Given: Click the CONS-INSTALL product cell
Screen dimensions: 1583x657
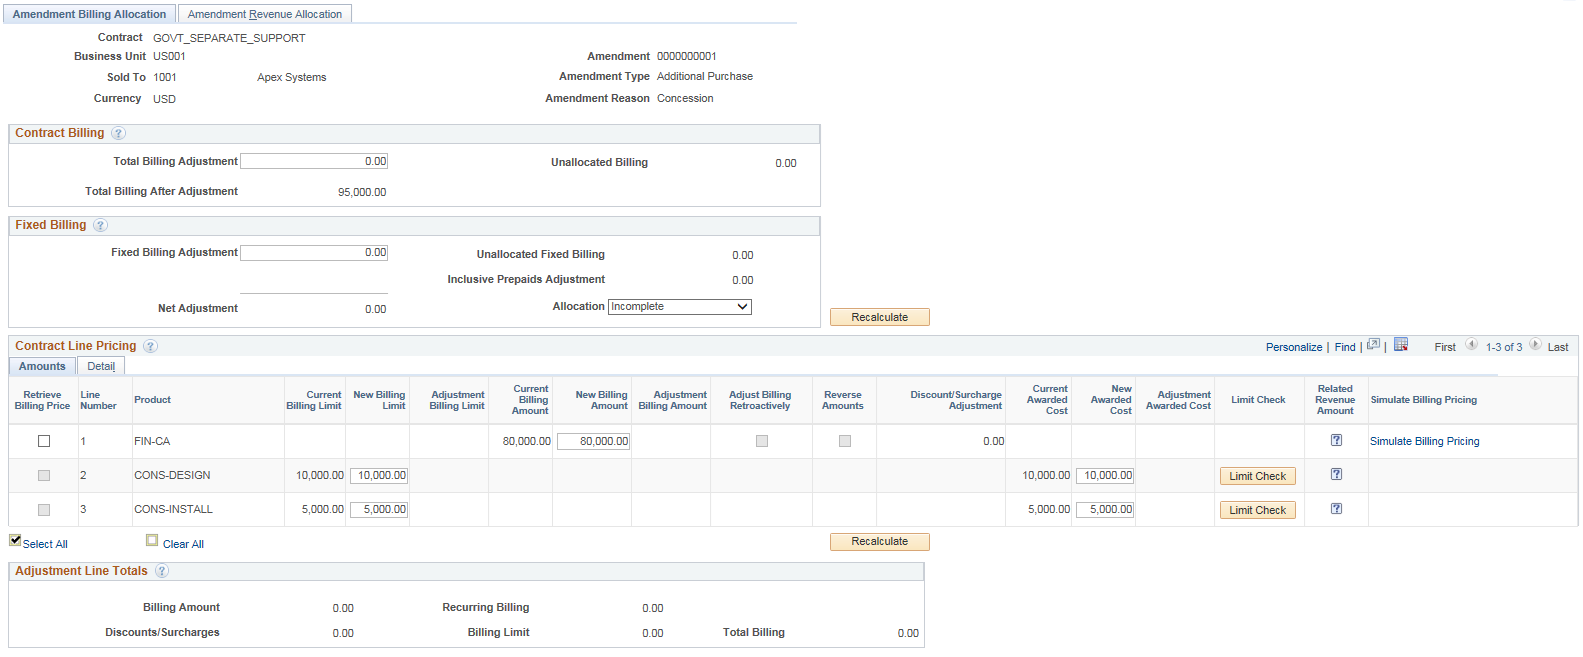Looking at the screenshot, I should (173, 509).
